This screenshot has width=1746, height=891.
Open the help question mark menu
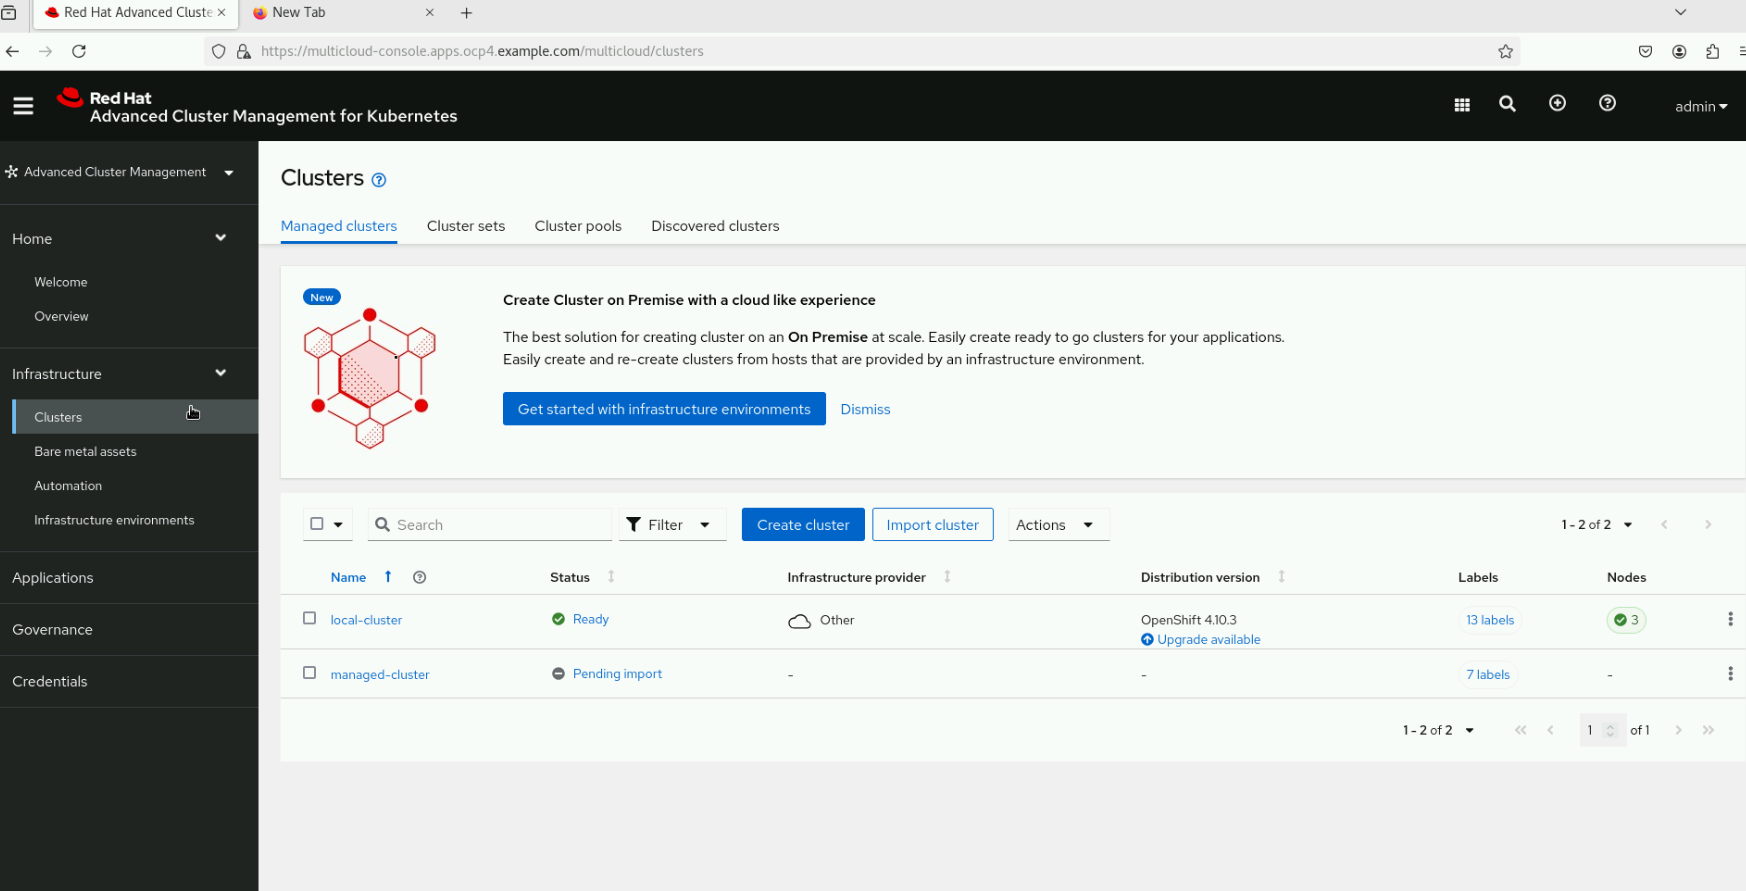pos(1607,103)
